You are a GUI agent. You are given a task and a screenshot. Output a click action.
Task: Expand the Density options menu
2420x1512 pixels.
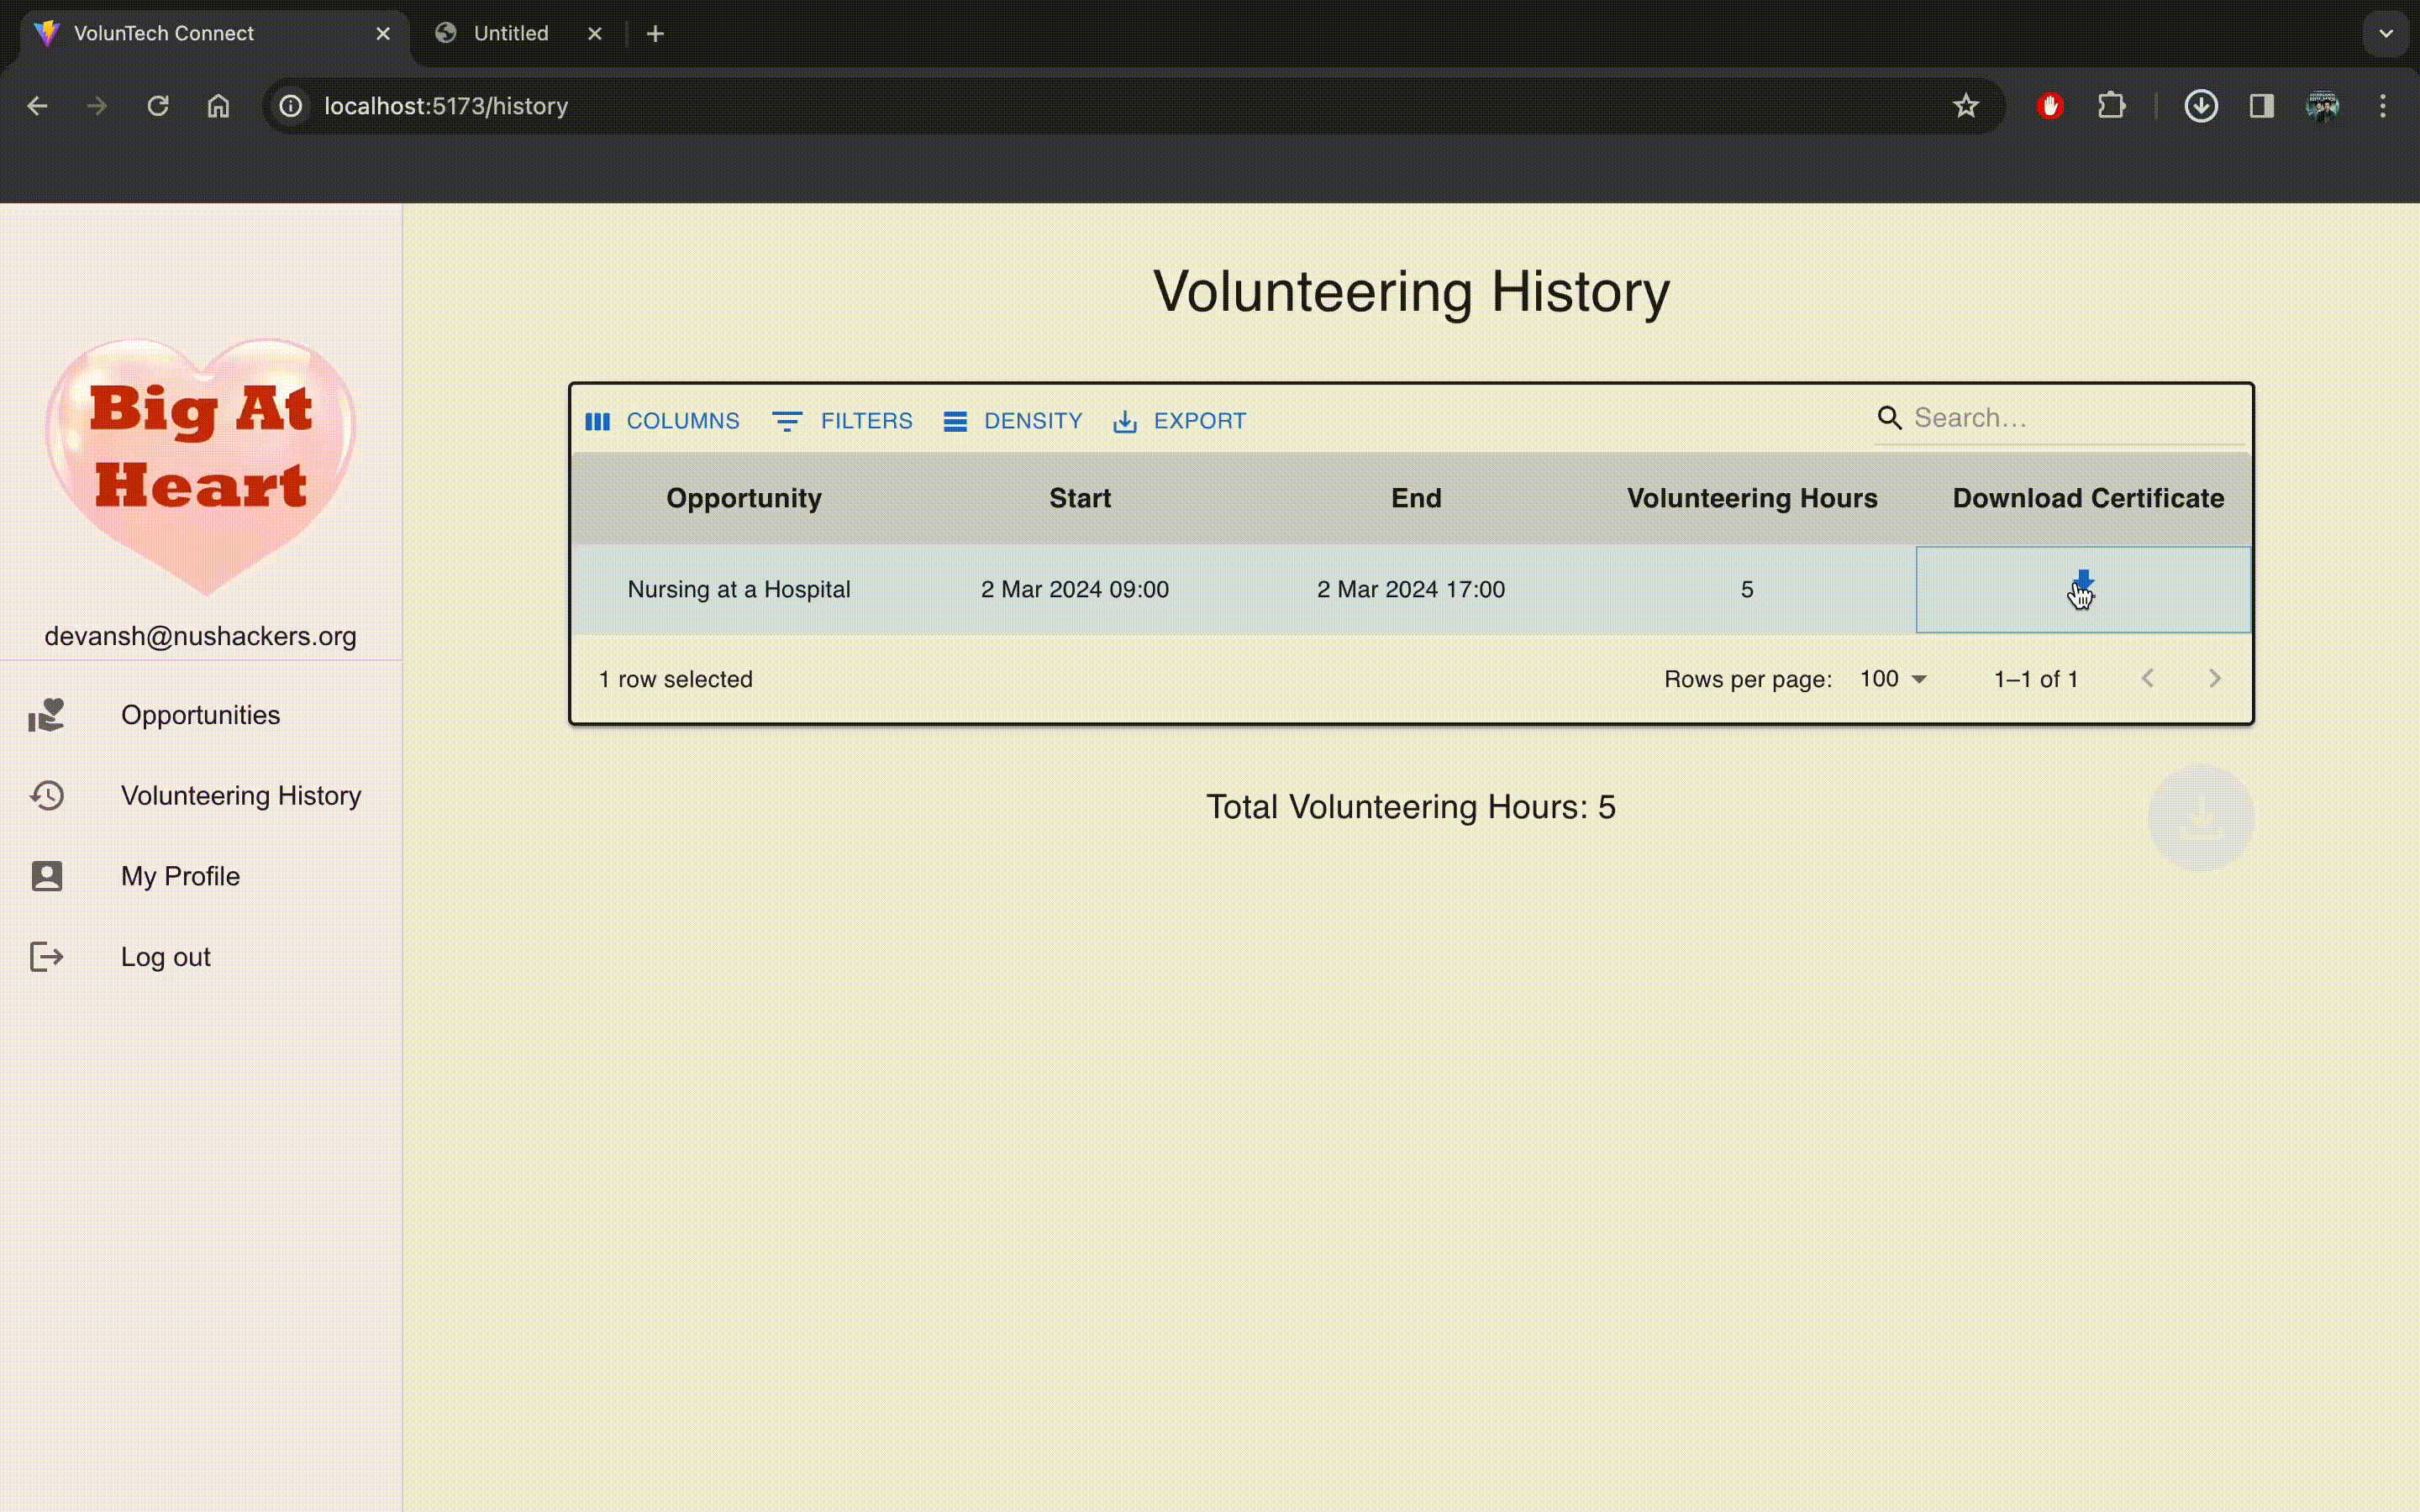[x=1012, y=421]
